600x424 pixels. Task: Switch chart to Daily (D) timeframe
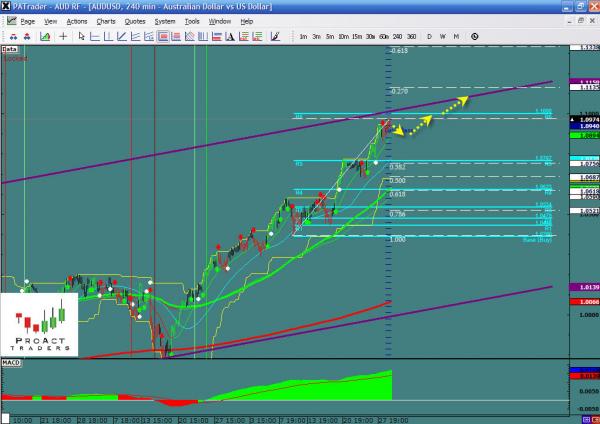point(429,36)
